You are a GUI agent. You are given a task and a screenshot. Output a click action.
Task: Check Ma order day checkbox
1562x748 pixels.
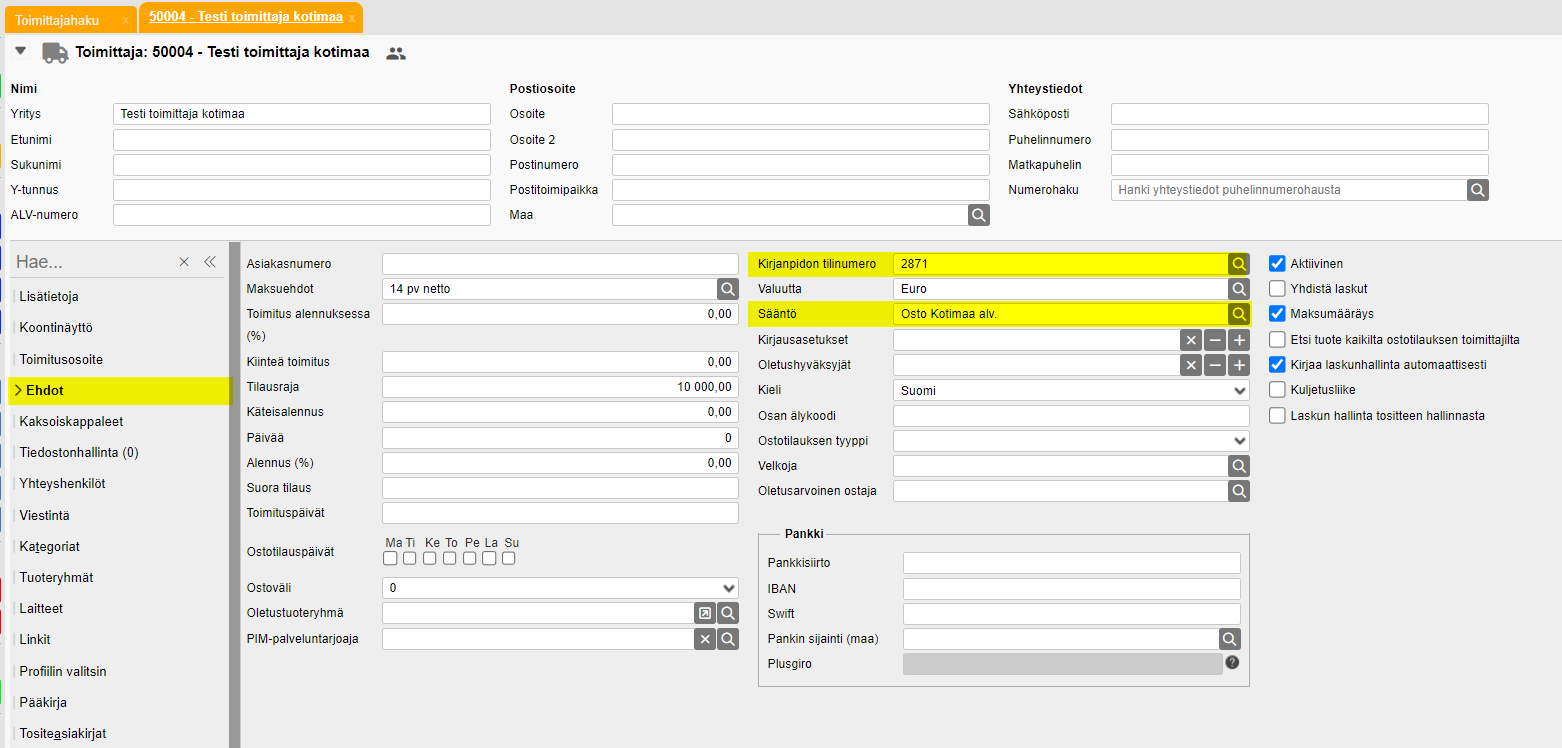point(390,558)
